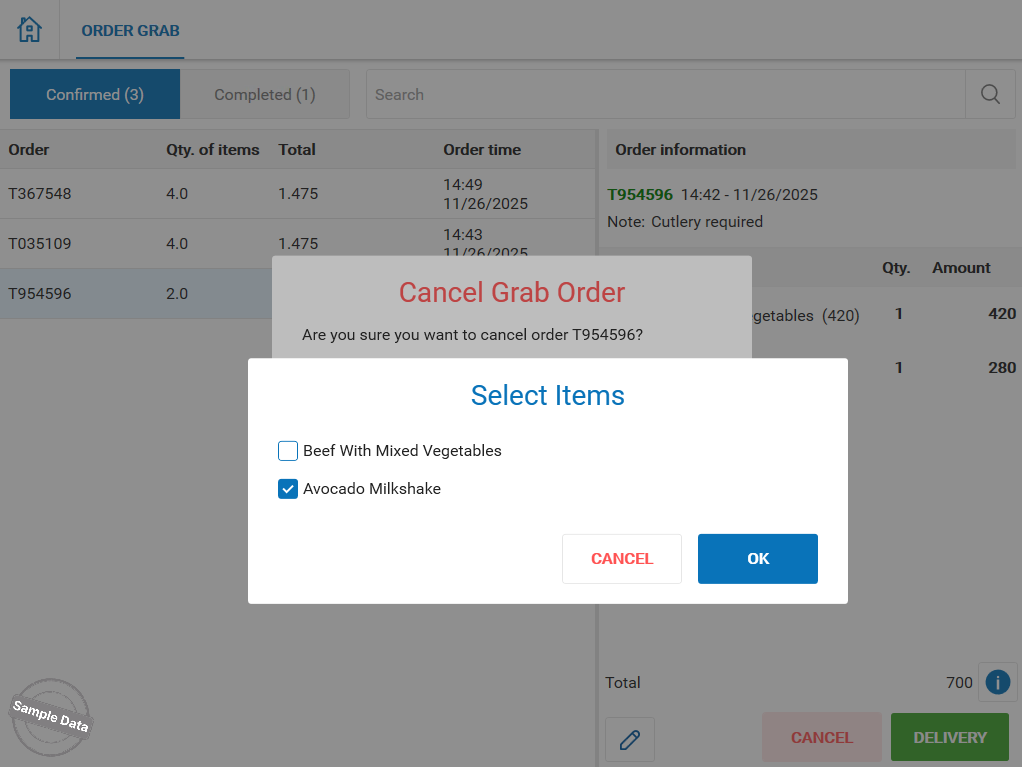Screen dimensions: 1022x767
Task: Click the Avocado Milkshake label text
Action: pyautogui.click(x=372, y=489)
